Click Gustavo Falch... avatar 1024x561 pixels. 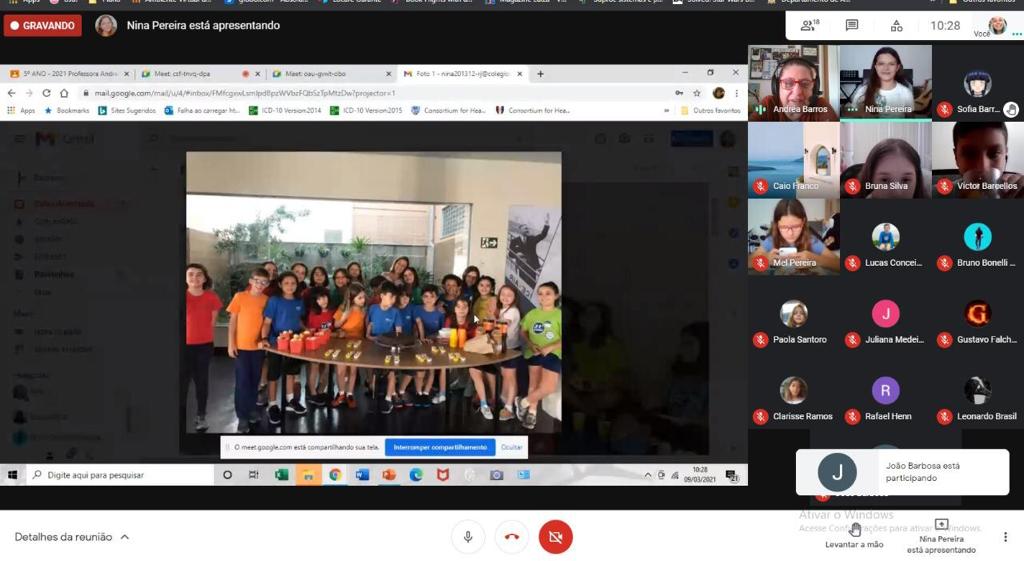pyautogui.click(x=978, y=313)
